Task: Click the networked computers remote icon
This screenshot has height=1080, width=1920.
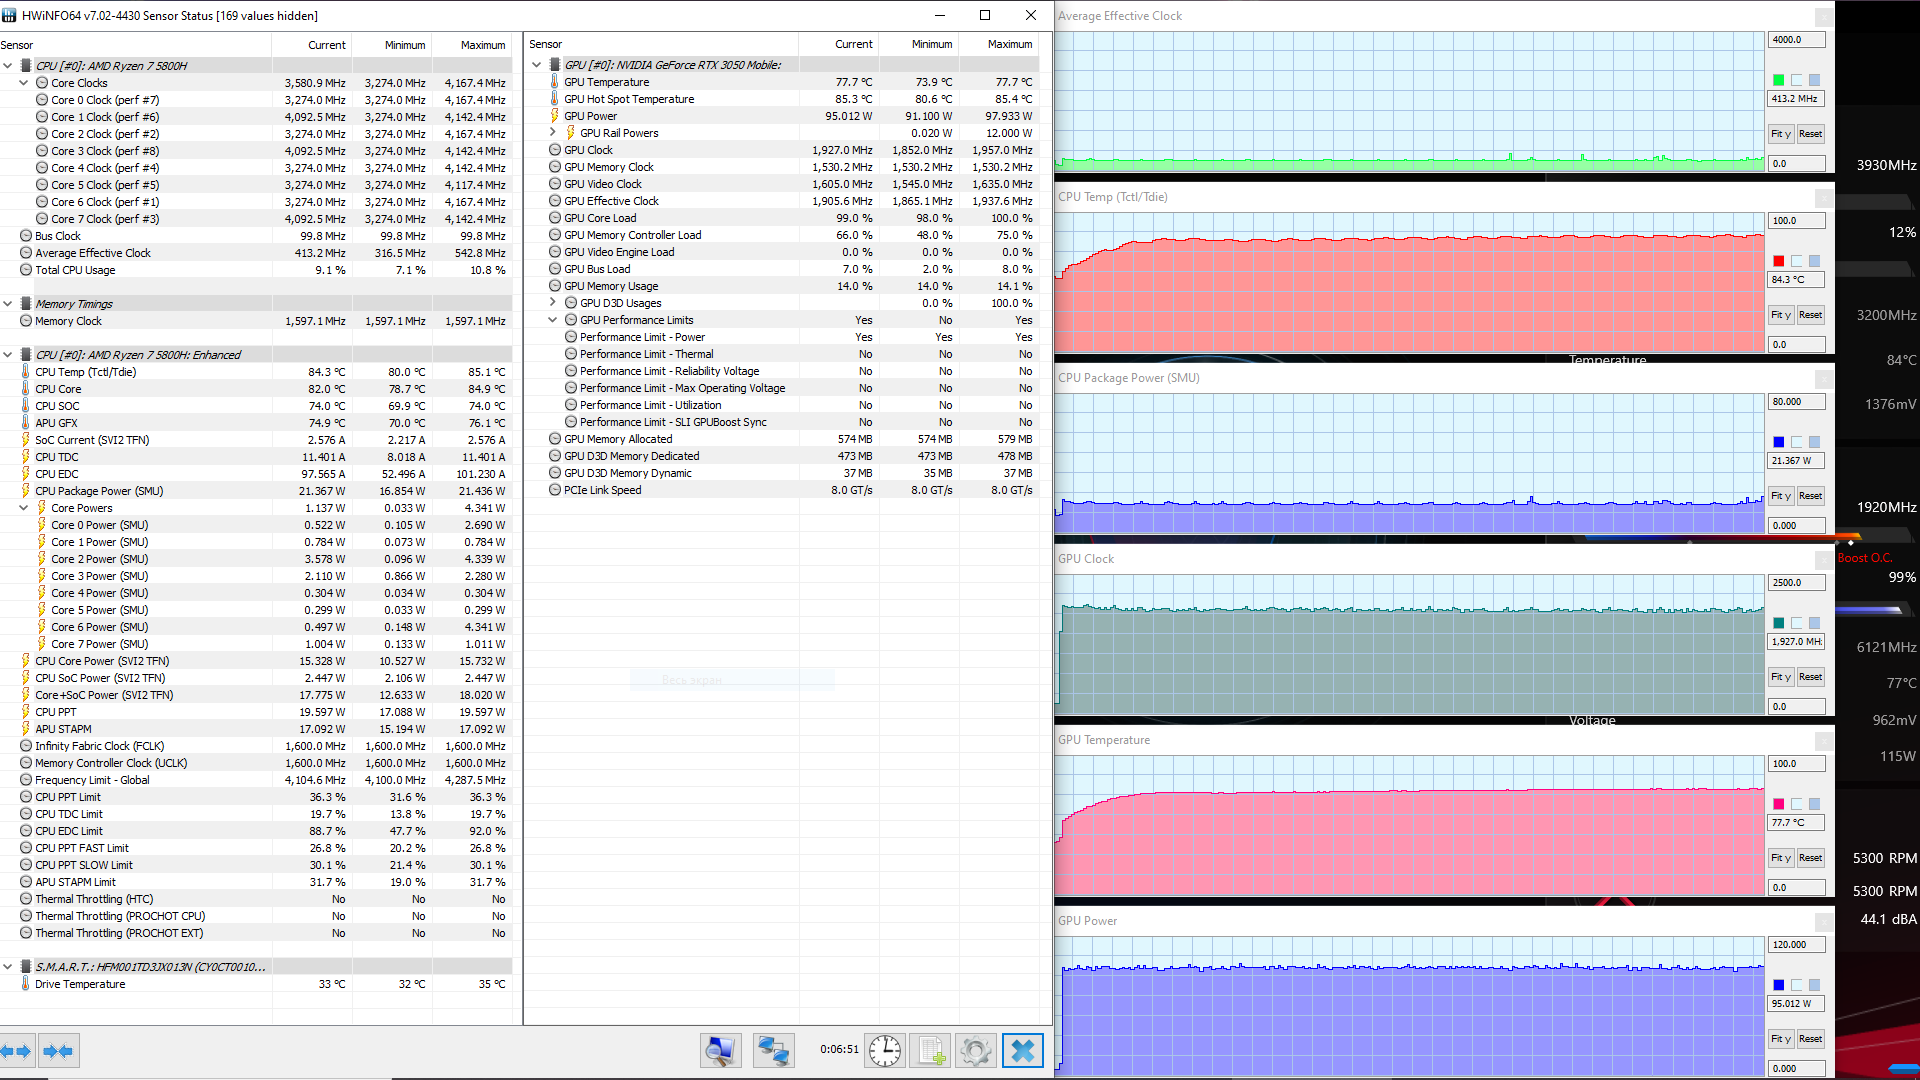Action: (773, 1051)
